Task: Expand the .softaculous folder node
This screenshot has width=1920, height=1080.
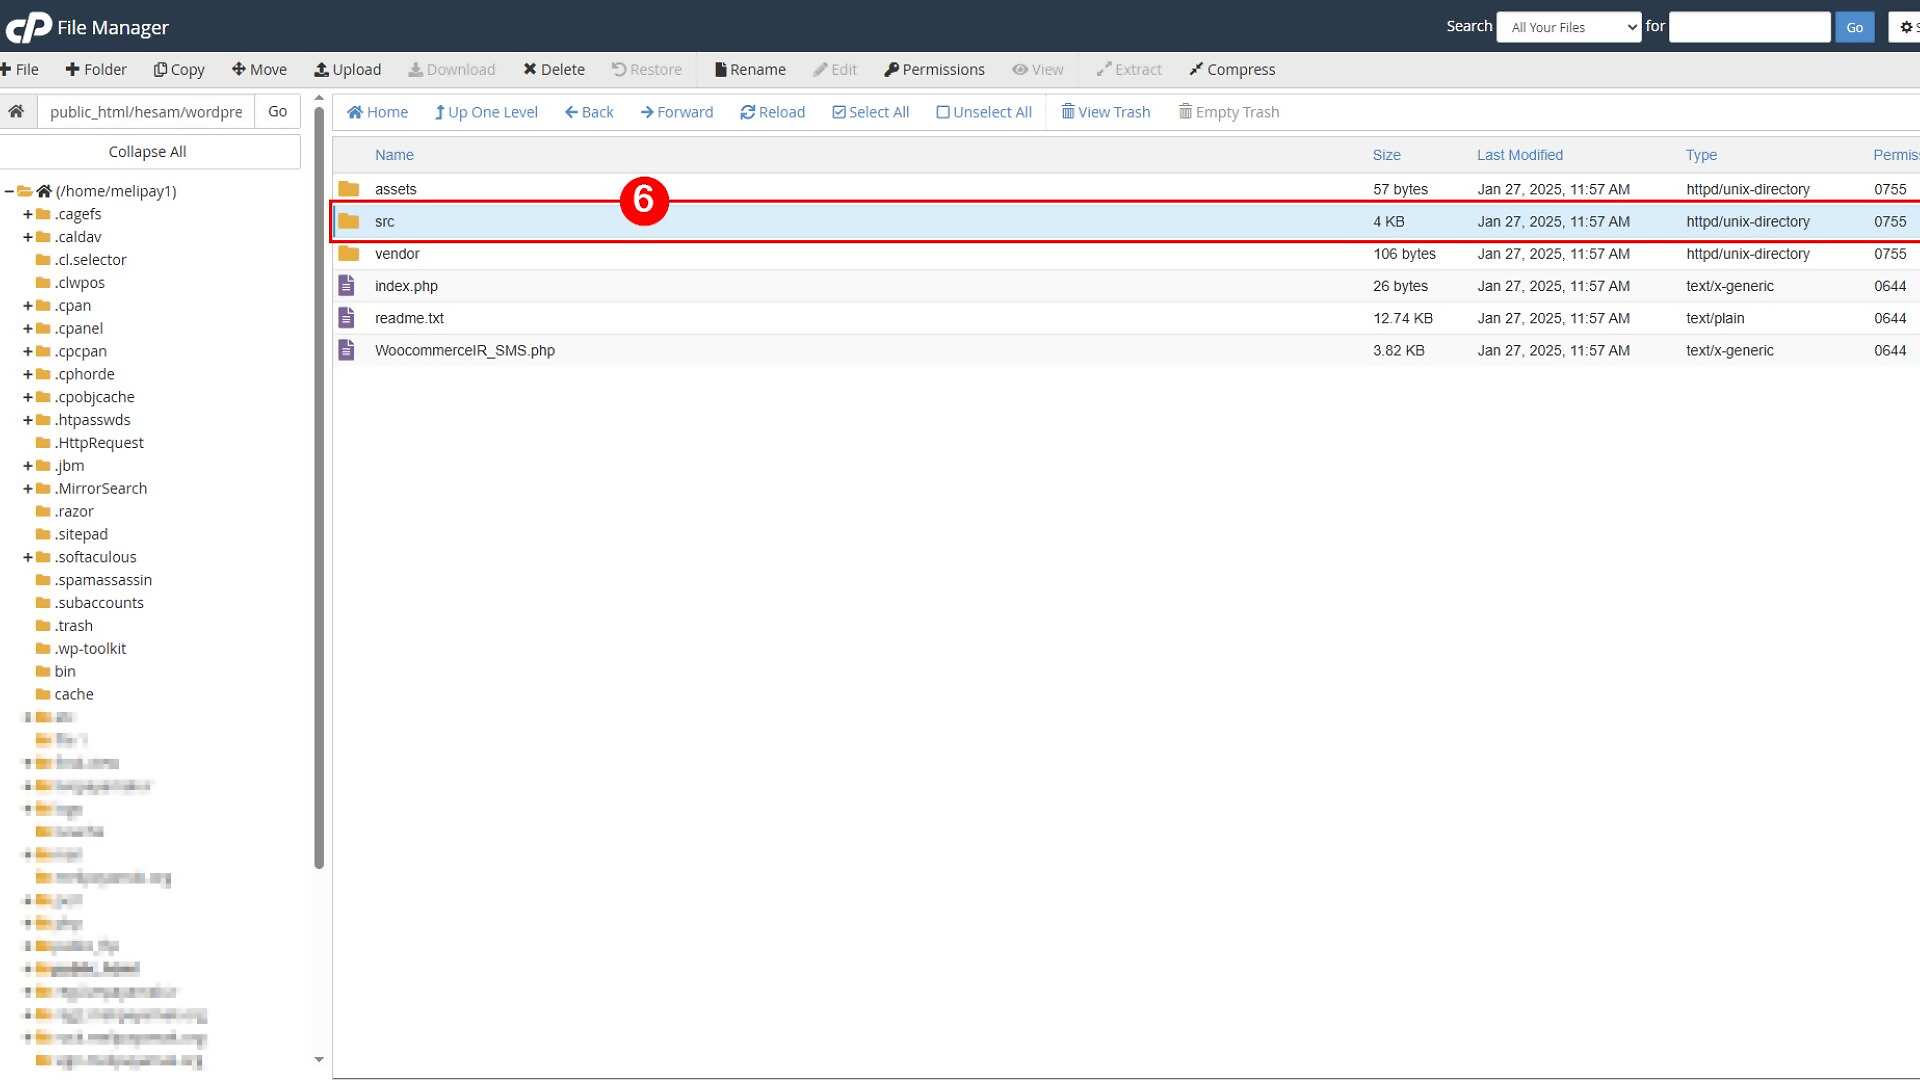Action: point(28,557)
